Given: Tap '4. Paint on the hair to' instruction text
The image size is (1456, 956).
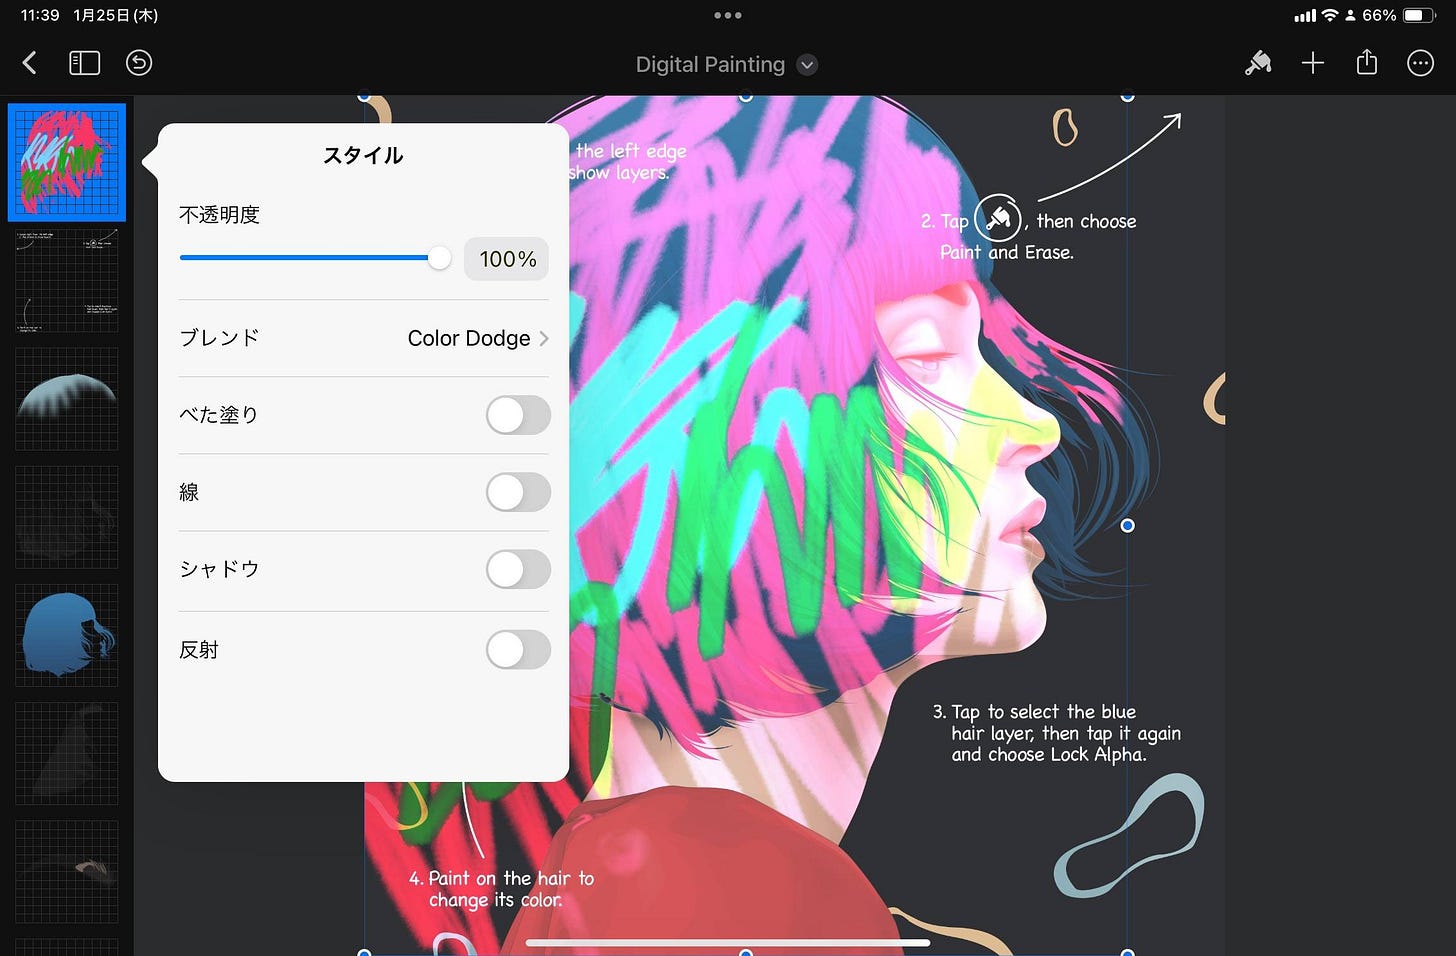Looking at the screenshot, I should [501, 878].
